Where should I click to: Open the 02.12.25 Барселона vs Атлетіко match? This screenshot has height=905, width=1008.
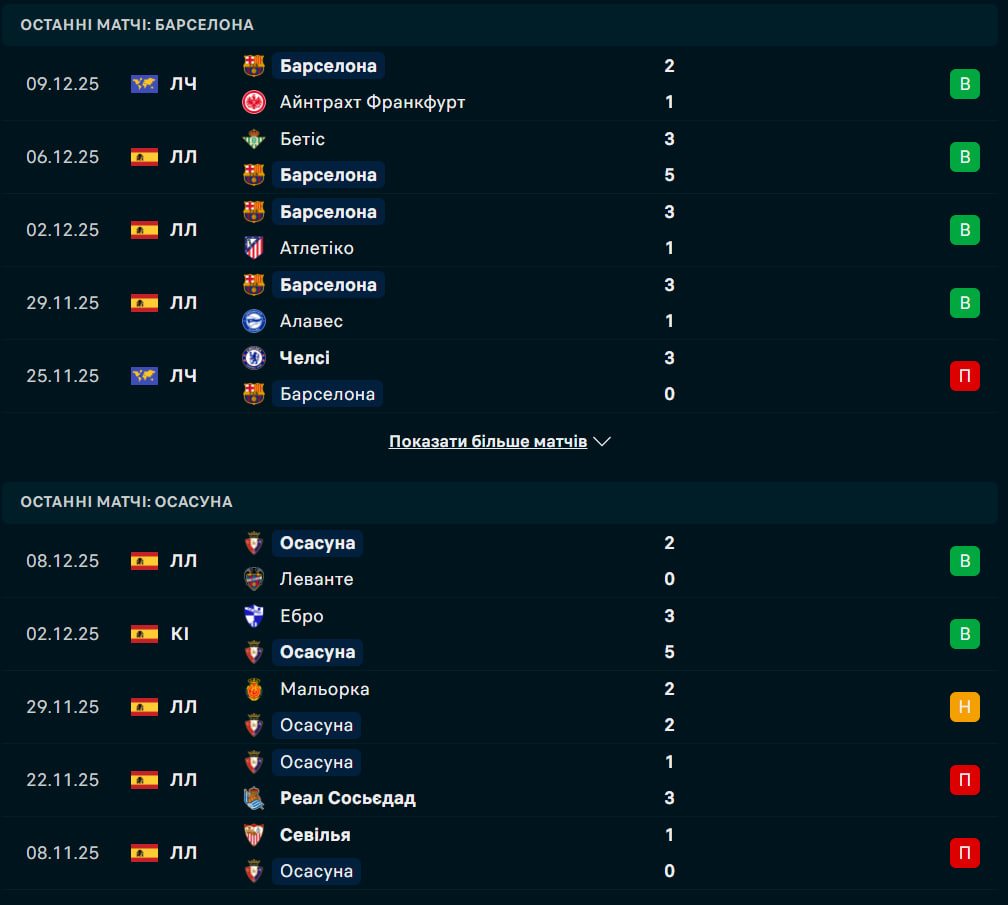pyautogui.click(x=500, y=230)
